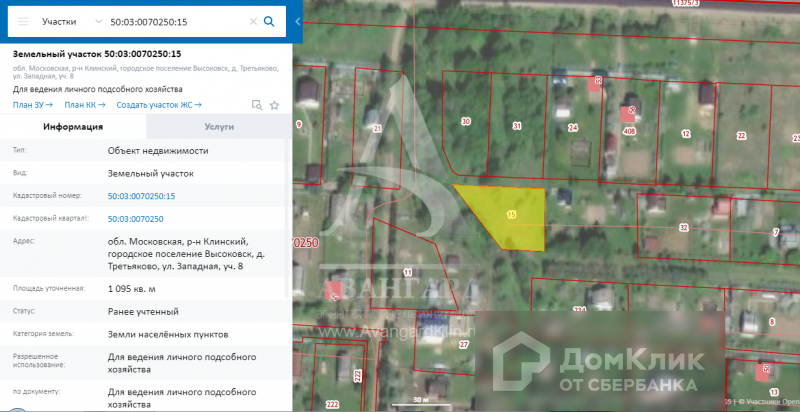Click parcel 24 label on map
Screen dimensions: 800x412
pyautogui.click(x=573, y=128)
